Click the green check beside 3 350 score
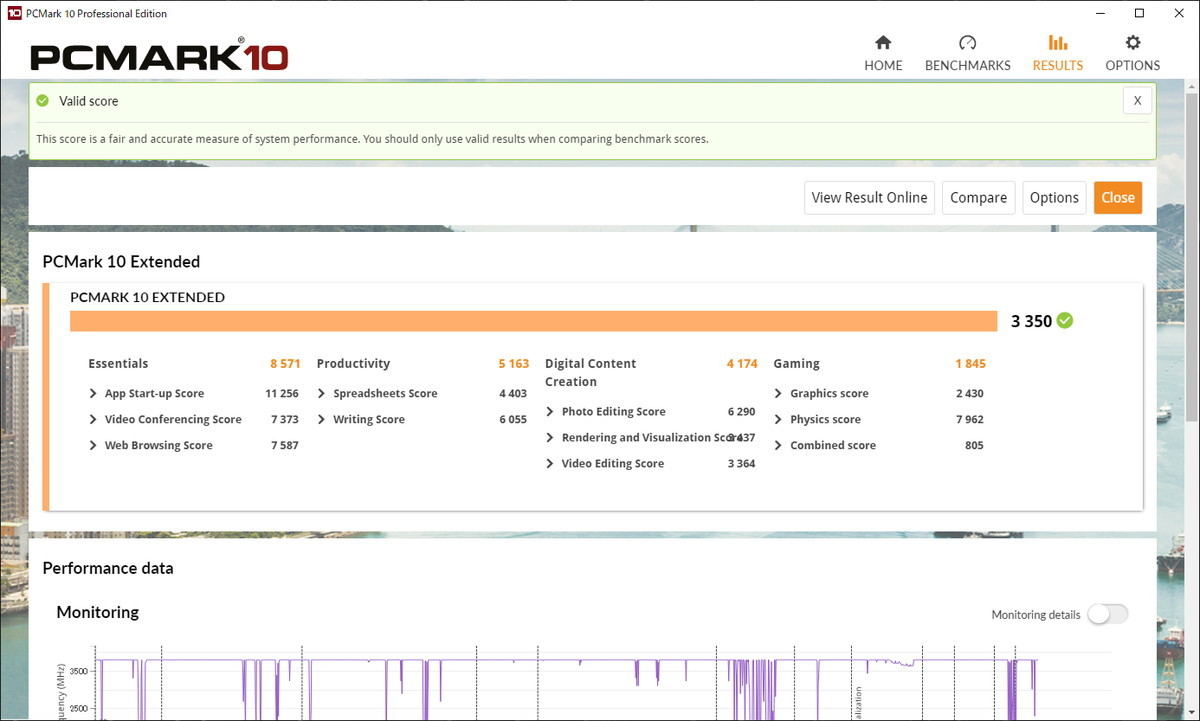This screenshot has height=721, width=1200. click(1064, 321)
